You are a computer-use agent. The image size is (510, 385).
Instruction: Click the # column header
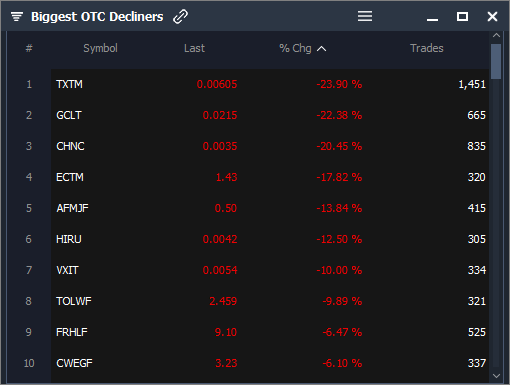[29, 48]
